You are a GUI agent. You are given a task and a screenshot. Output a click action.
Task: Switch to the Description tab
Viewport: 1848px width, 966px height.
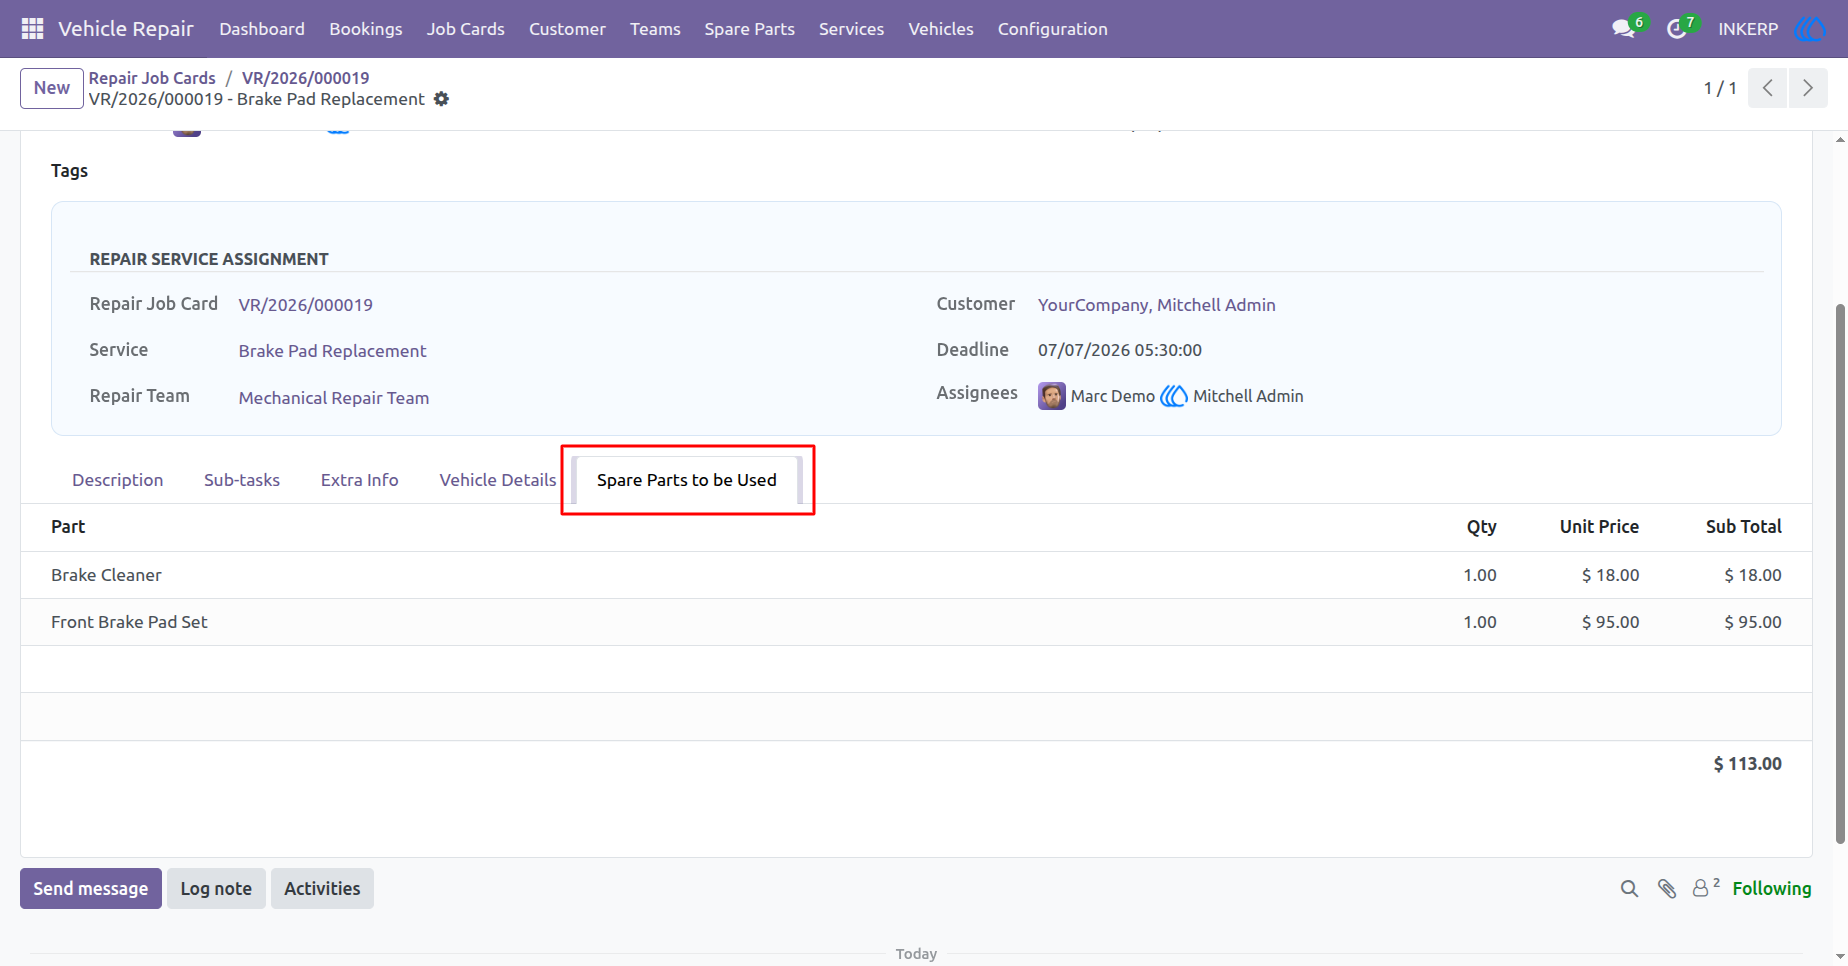coord(118,480)
